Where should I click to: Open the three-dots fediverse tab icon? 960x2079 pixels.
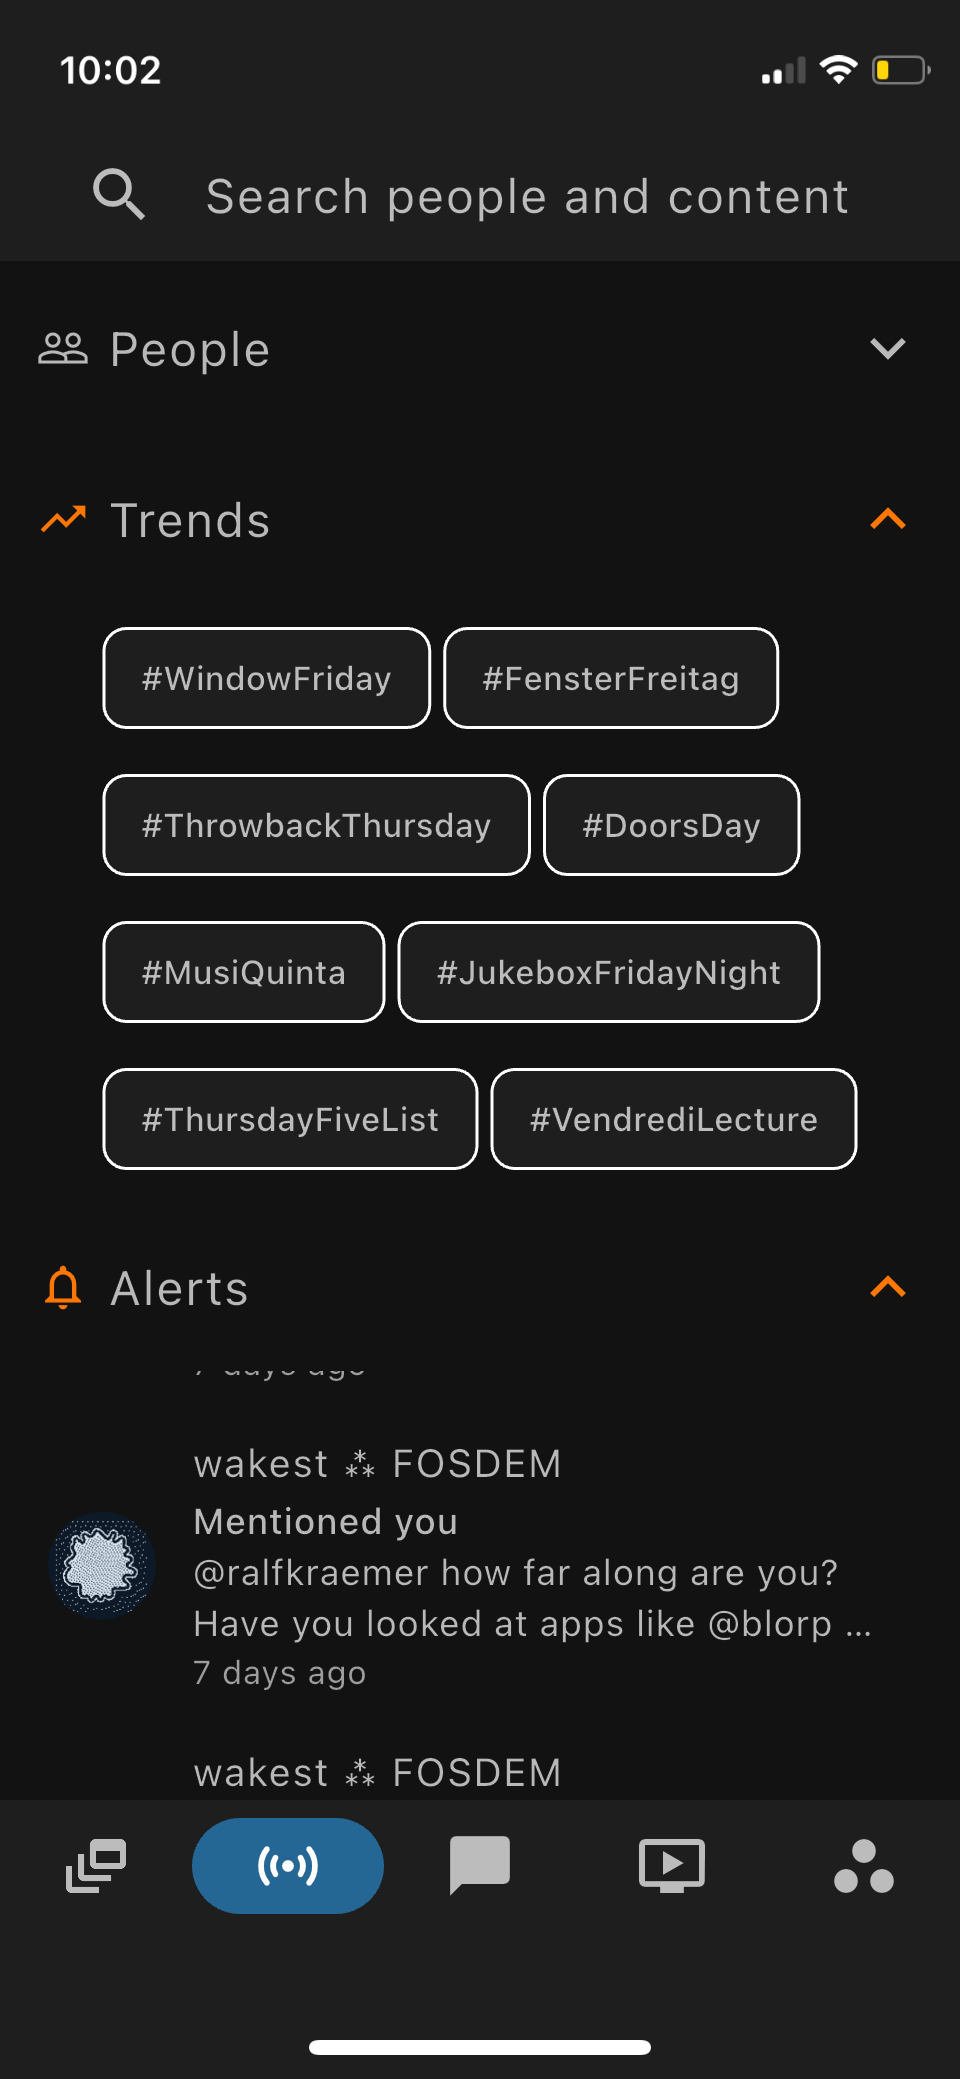[x=864, y=1866]
